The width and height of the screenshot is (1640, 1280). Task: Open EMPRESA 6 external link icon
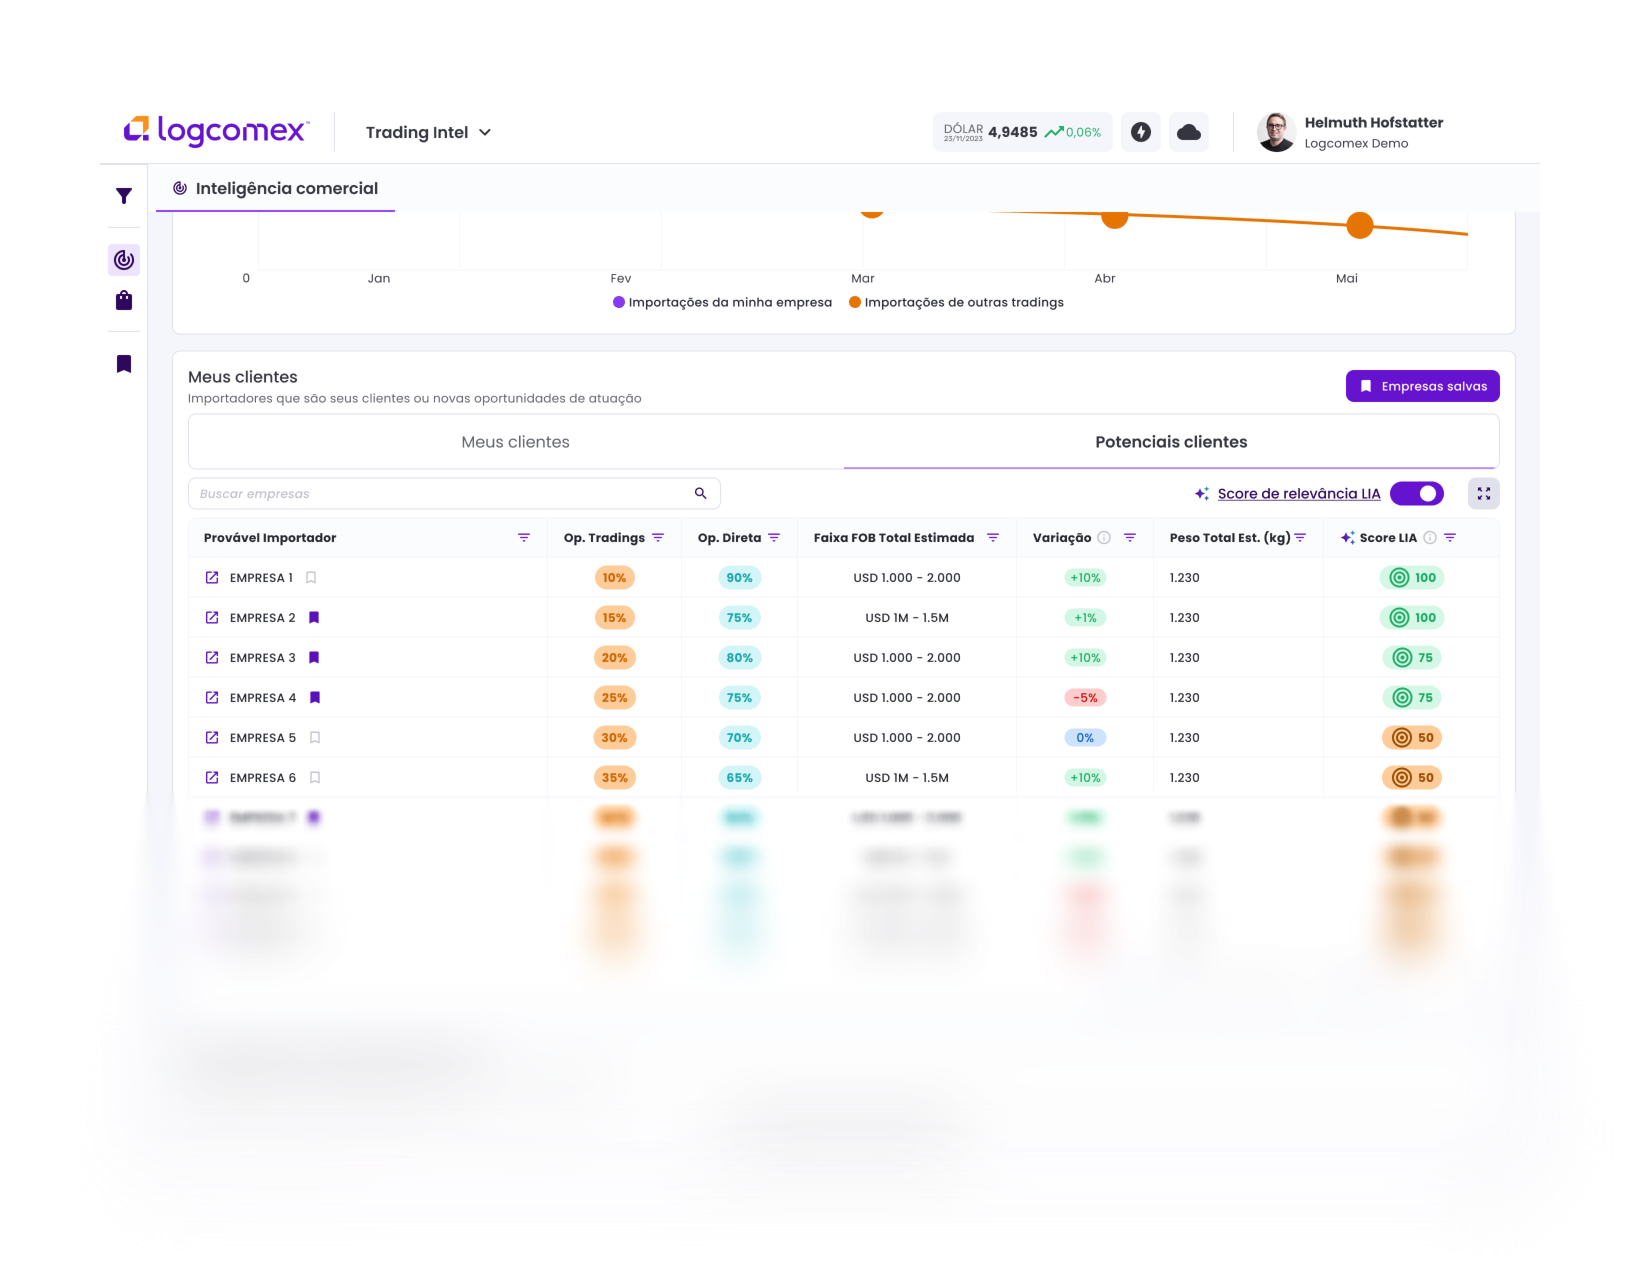coord(212,777)
